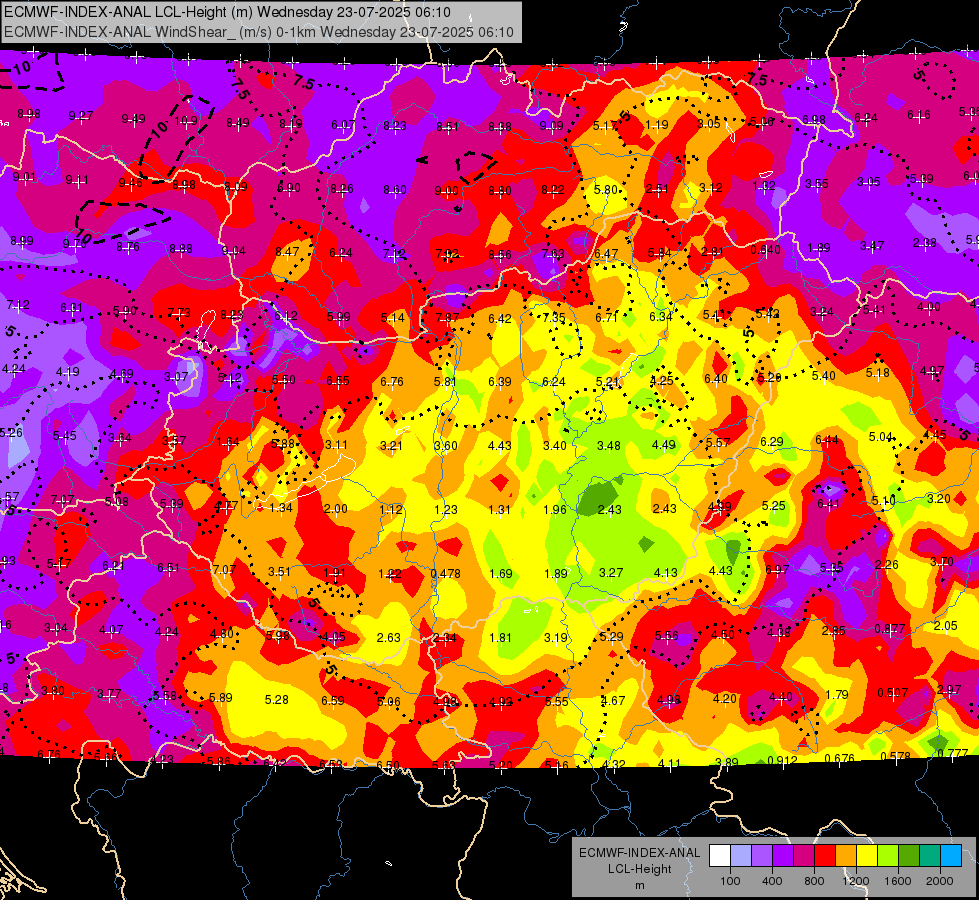Click the legend label '100'

pos(730,881)
